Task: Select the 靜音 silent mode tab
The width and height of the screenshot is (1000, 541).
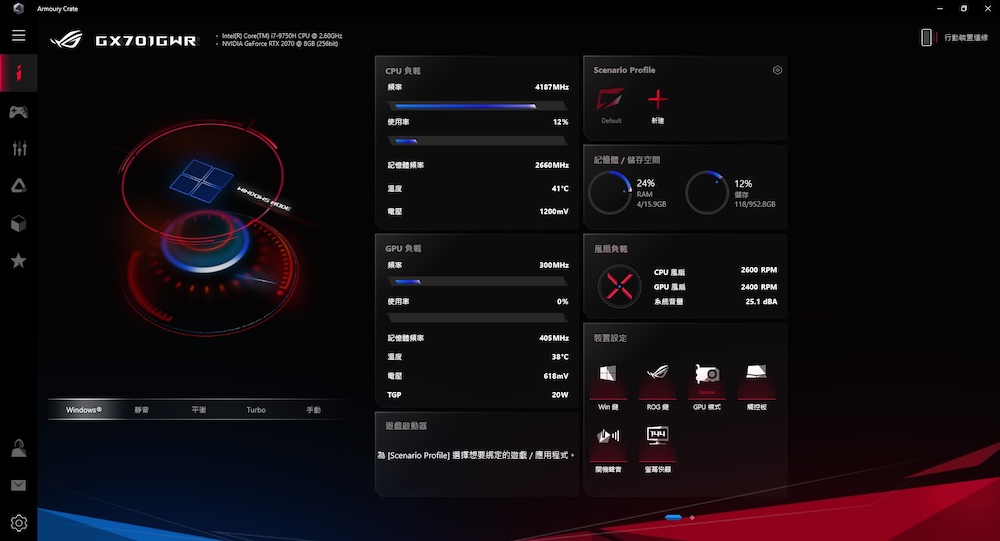Action: pyautogui.click(x=142, y=410)
